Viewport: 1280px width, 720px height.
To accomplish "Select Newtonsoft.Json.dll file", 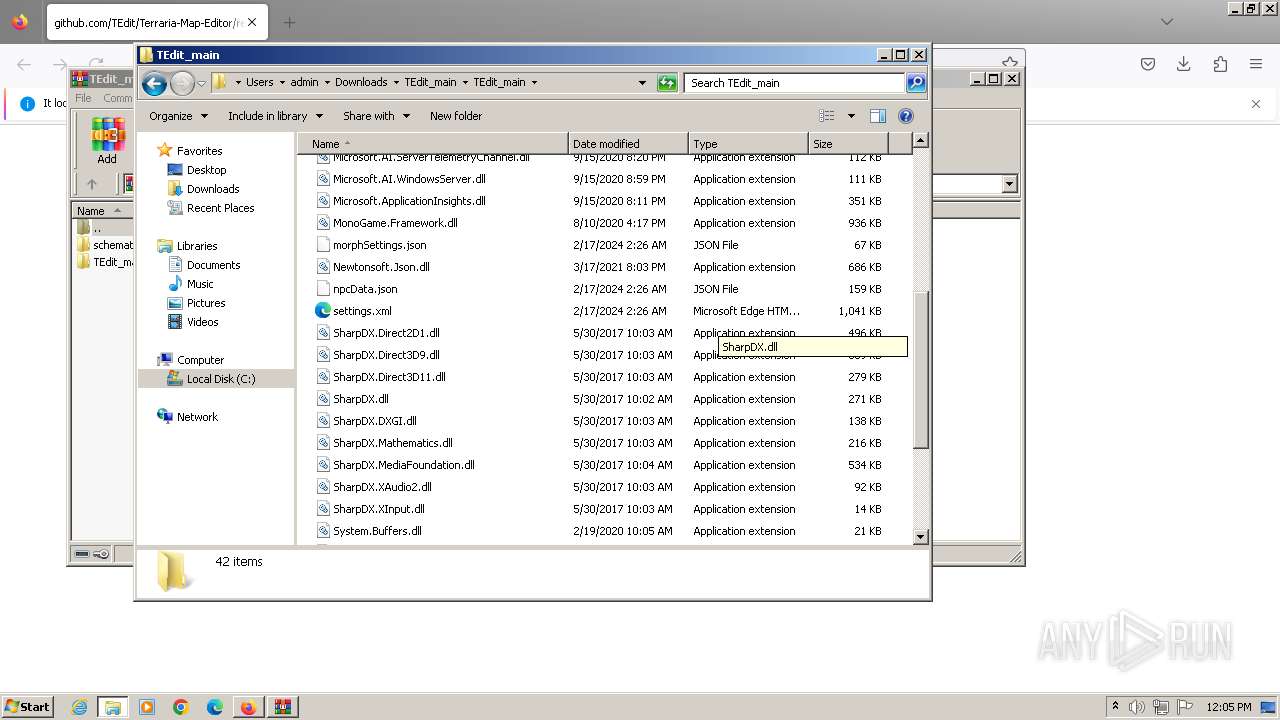I will coord(381,267).
